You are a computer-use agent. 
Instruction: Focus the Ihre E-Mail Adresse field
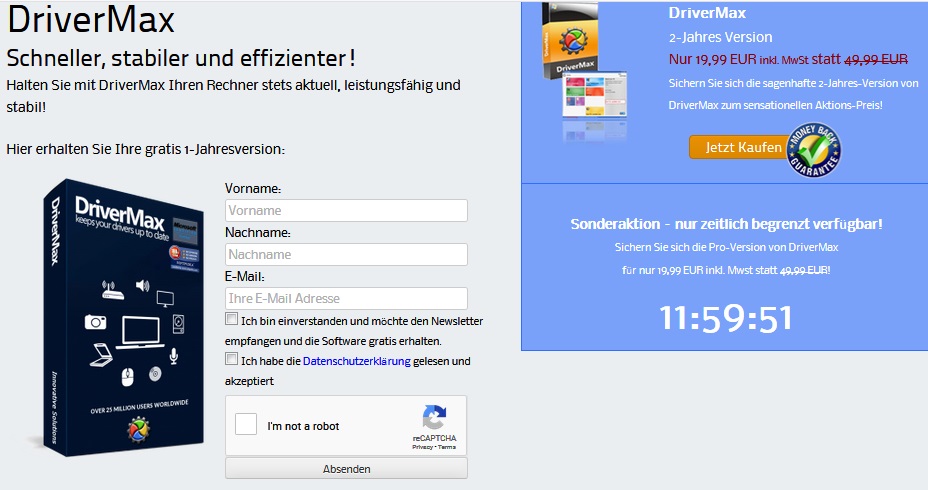click(346, 298)
